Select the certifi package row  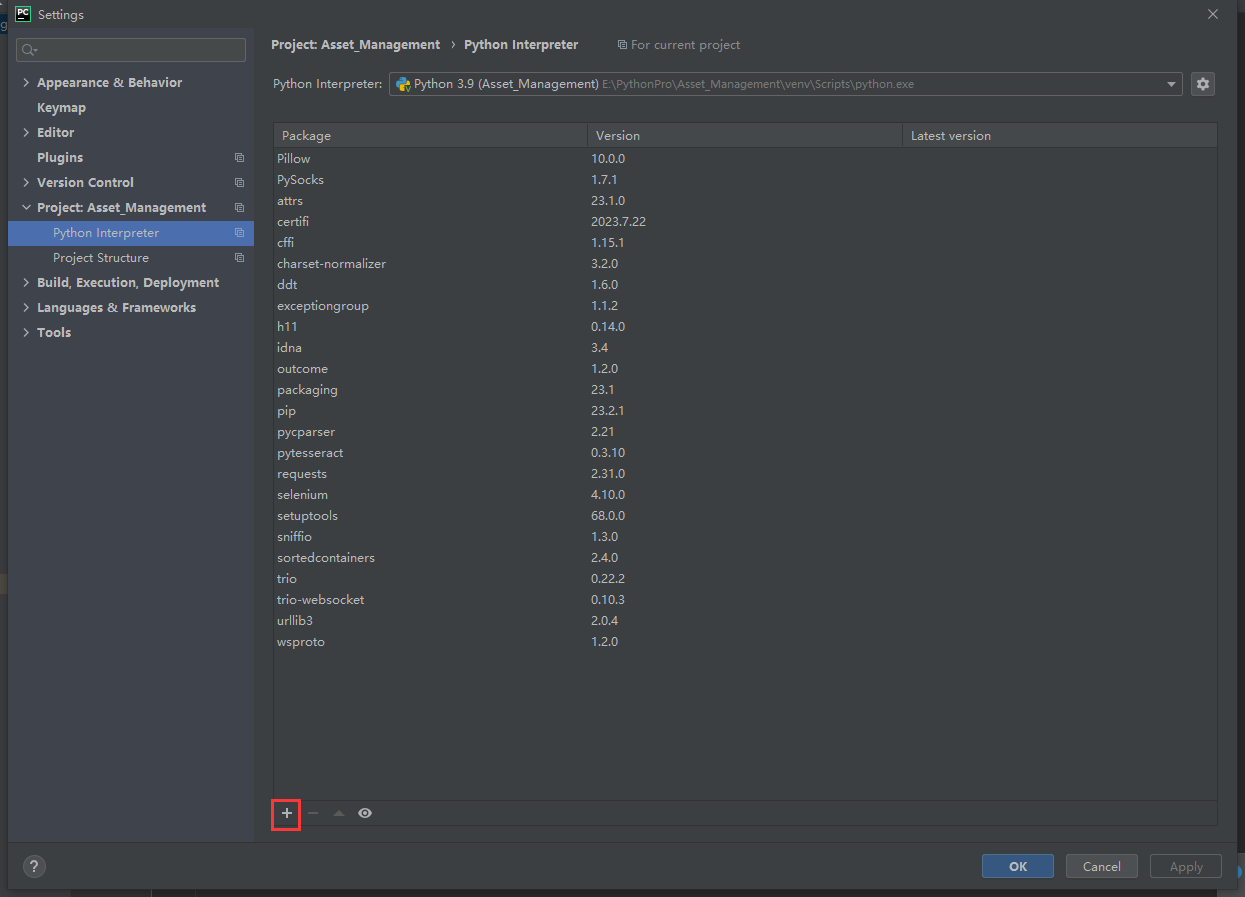pos(745,222)
